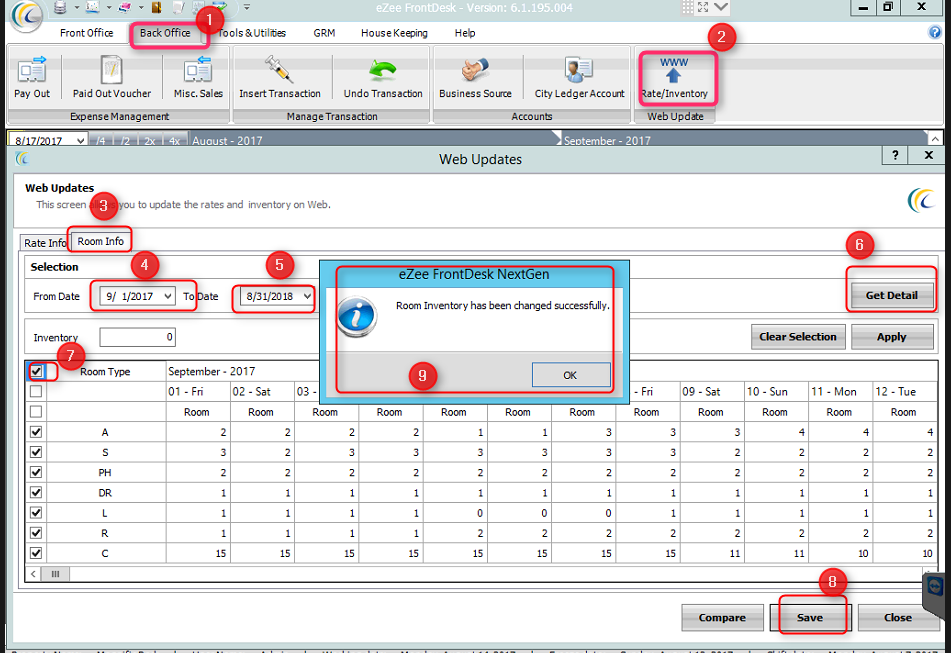
Task: Uncheck room type DR checkbox
Action: pyautogui.click(x=36, y=492)
